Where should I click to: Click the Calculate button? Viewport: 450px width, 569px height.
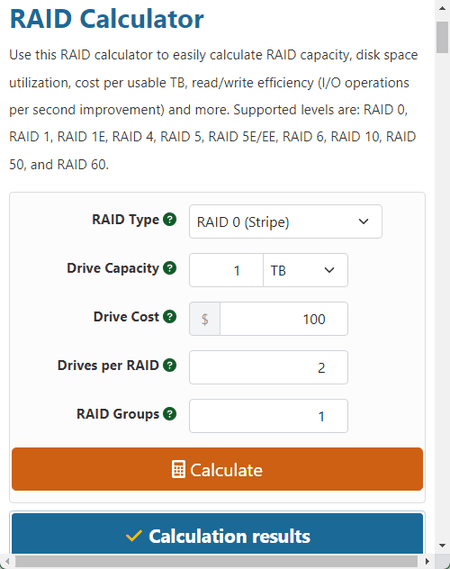217,470
